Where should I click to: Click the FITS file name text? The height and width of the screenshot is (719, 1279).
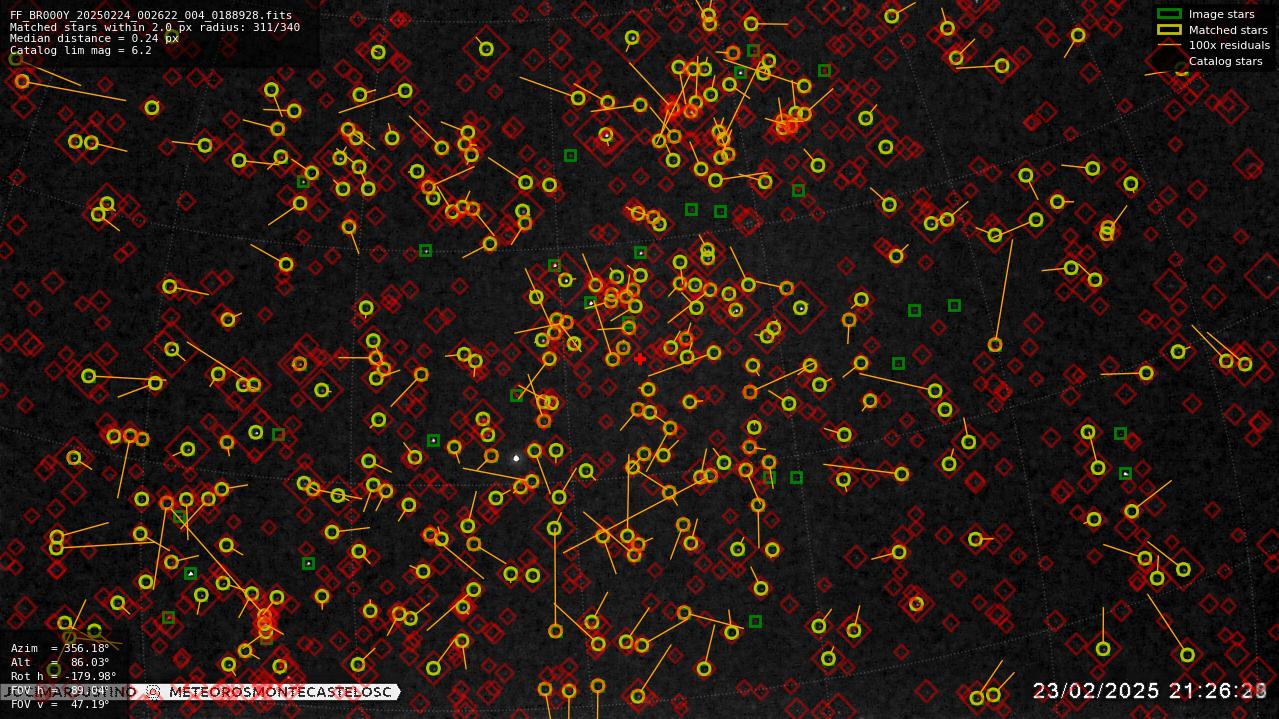coord(151,16)
